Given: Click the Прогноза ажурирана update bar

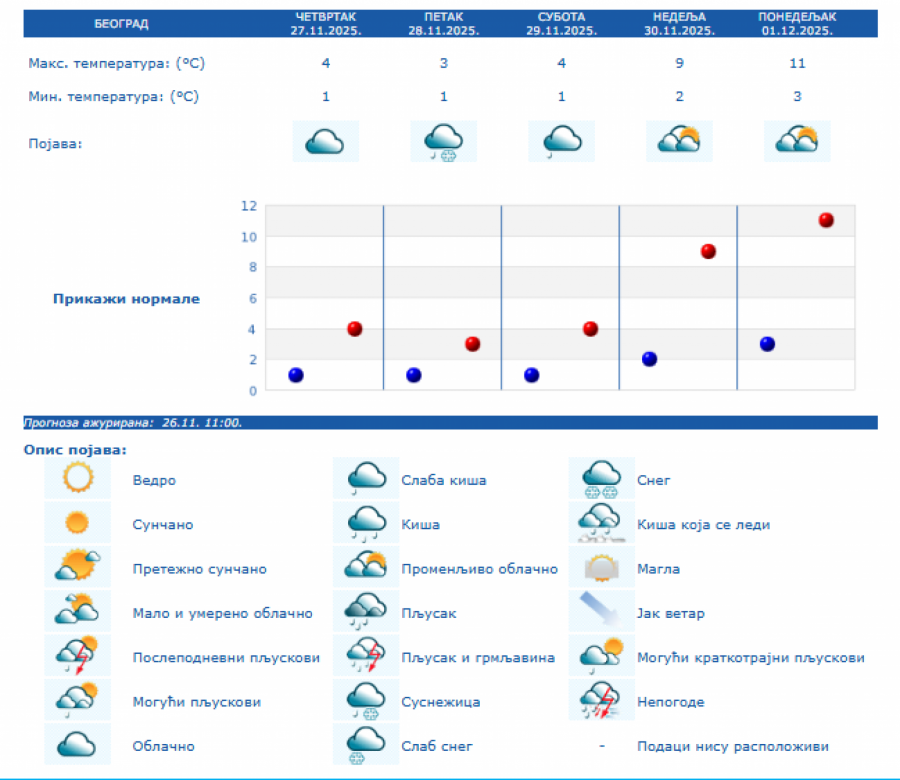Looking at the screenshot, I should pos(450,423).
